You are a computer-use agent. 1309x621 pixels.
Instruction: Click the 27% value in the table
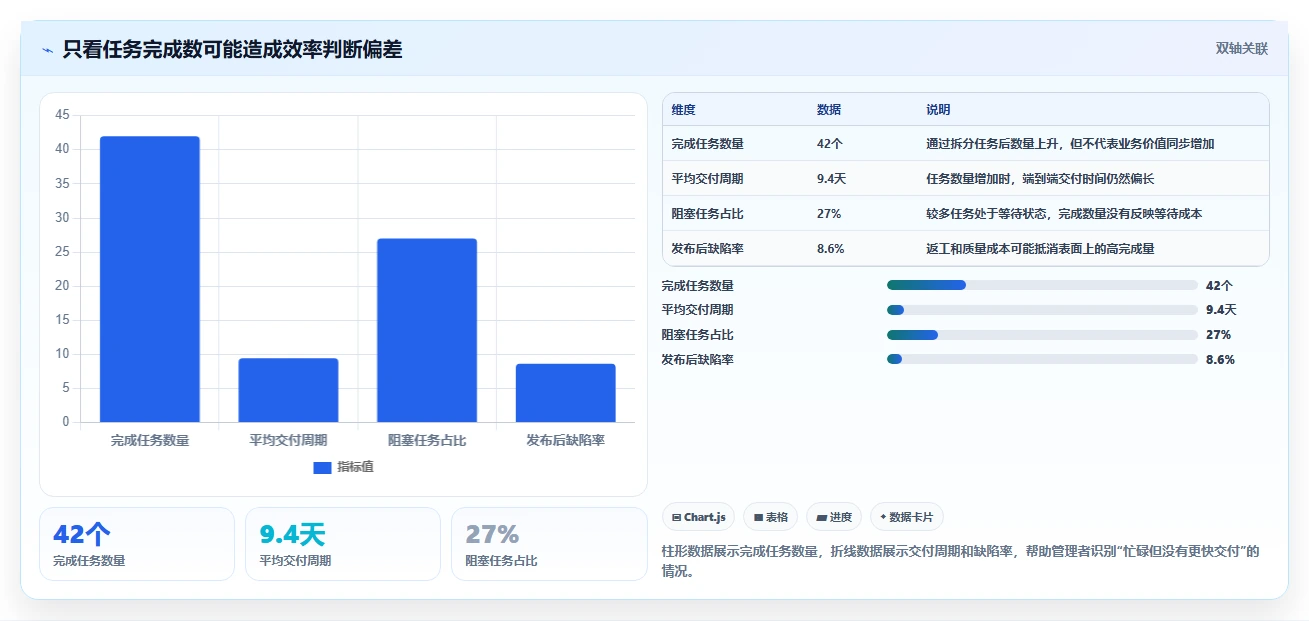(x=829, y=214)
